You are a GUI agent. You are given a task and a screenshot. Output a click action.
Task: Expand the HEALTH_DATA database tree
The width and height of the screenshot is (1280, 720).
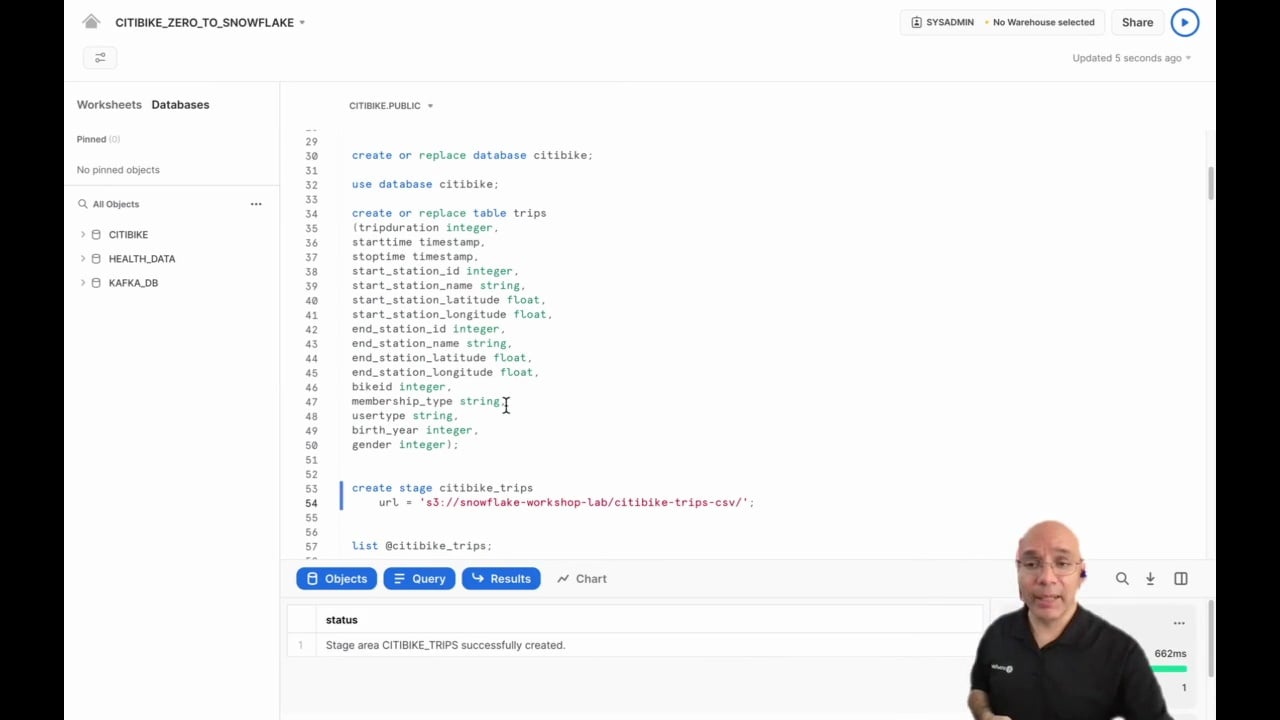pos(83,259)
